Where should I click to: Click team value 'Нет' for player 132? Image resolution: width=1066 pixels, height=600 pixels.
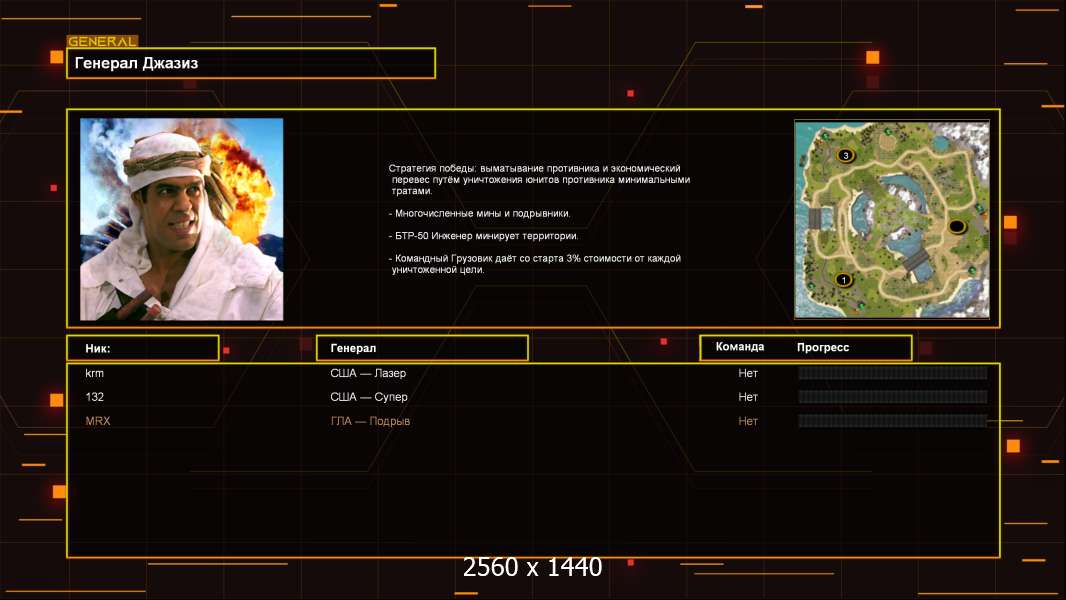748,397
